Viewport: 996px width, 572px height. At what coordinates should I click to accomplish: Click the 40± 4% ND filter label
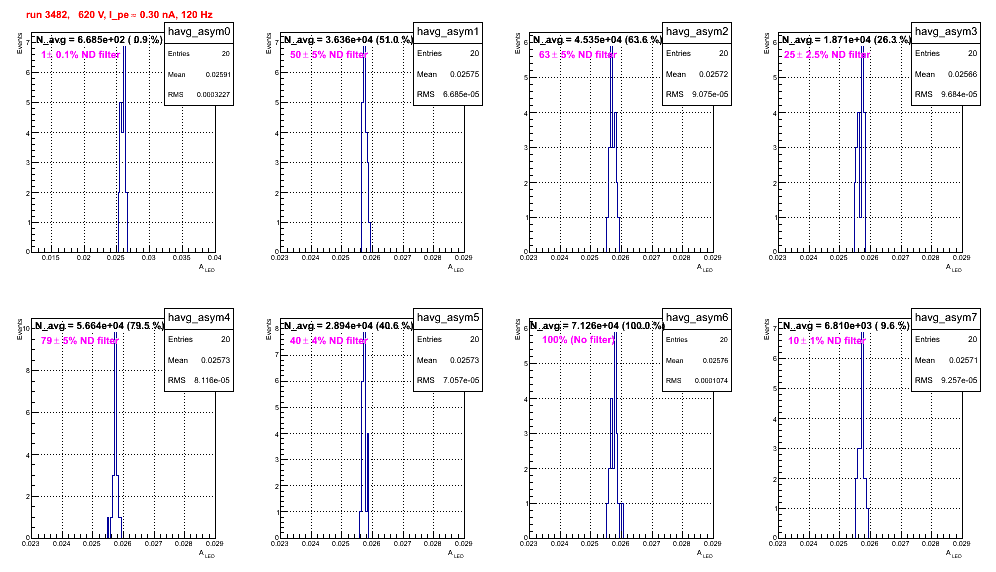click(328, 341)
